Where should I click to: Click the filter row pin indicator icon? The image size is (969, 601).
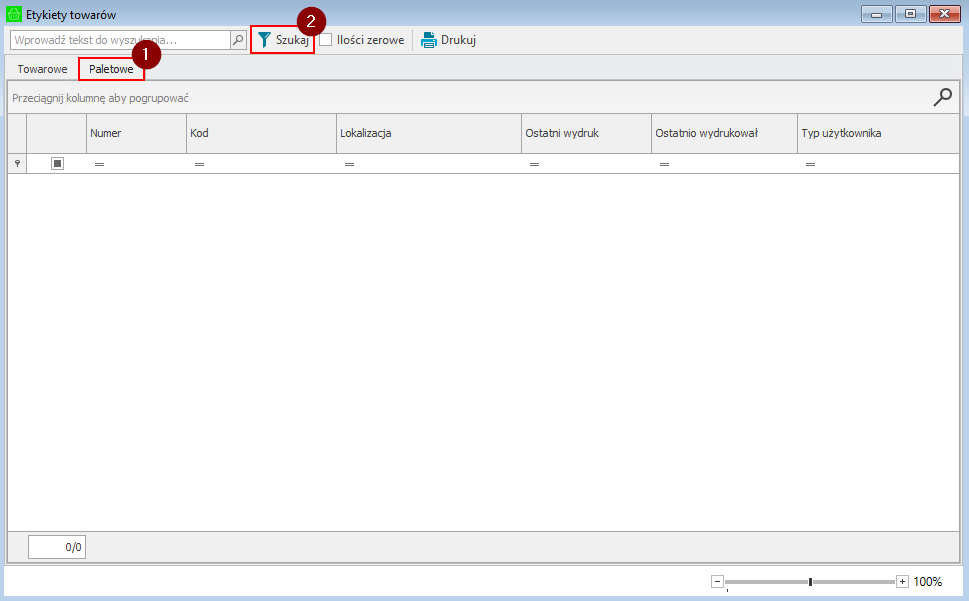(17, 163)
